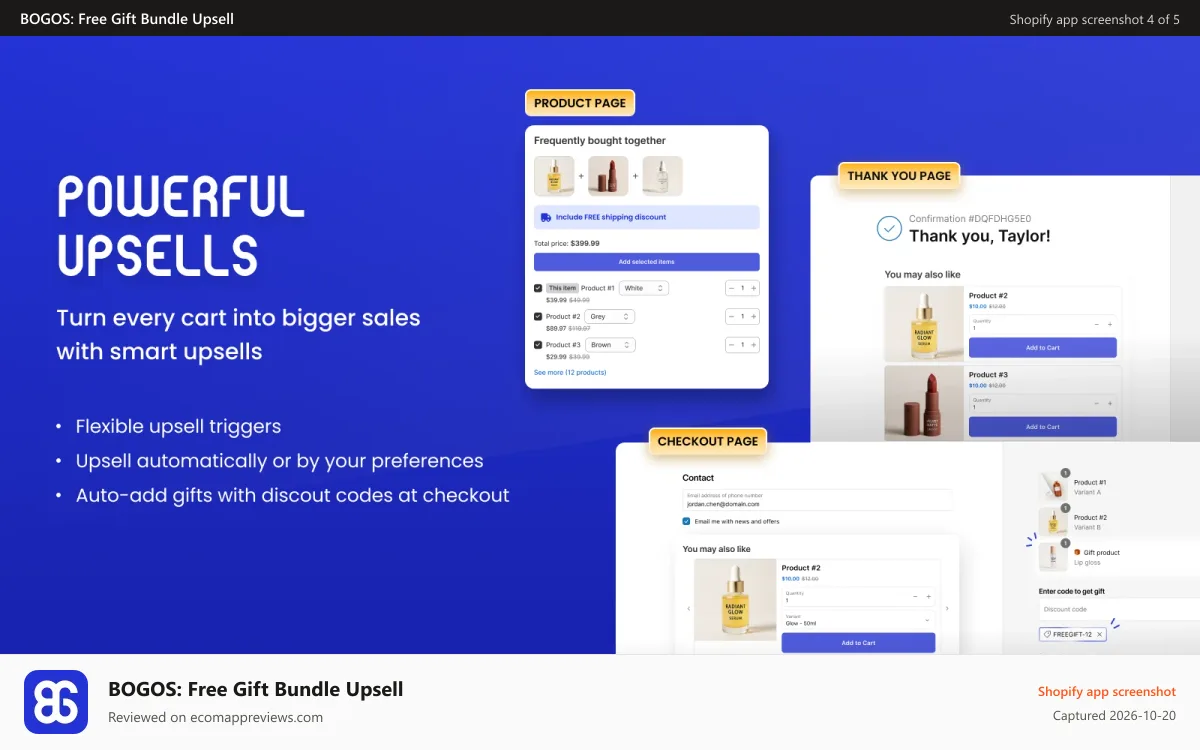Open the 'Glow - 50ml' variant dropdown
This screenshot has height=750, width=1200.
point(858,620)
